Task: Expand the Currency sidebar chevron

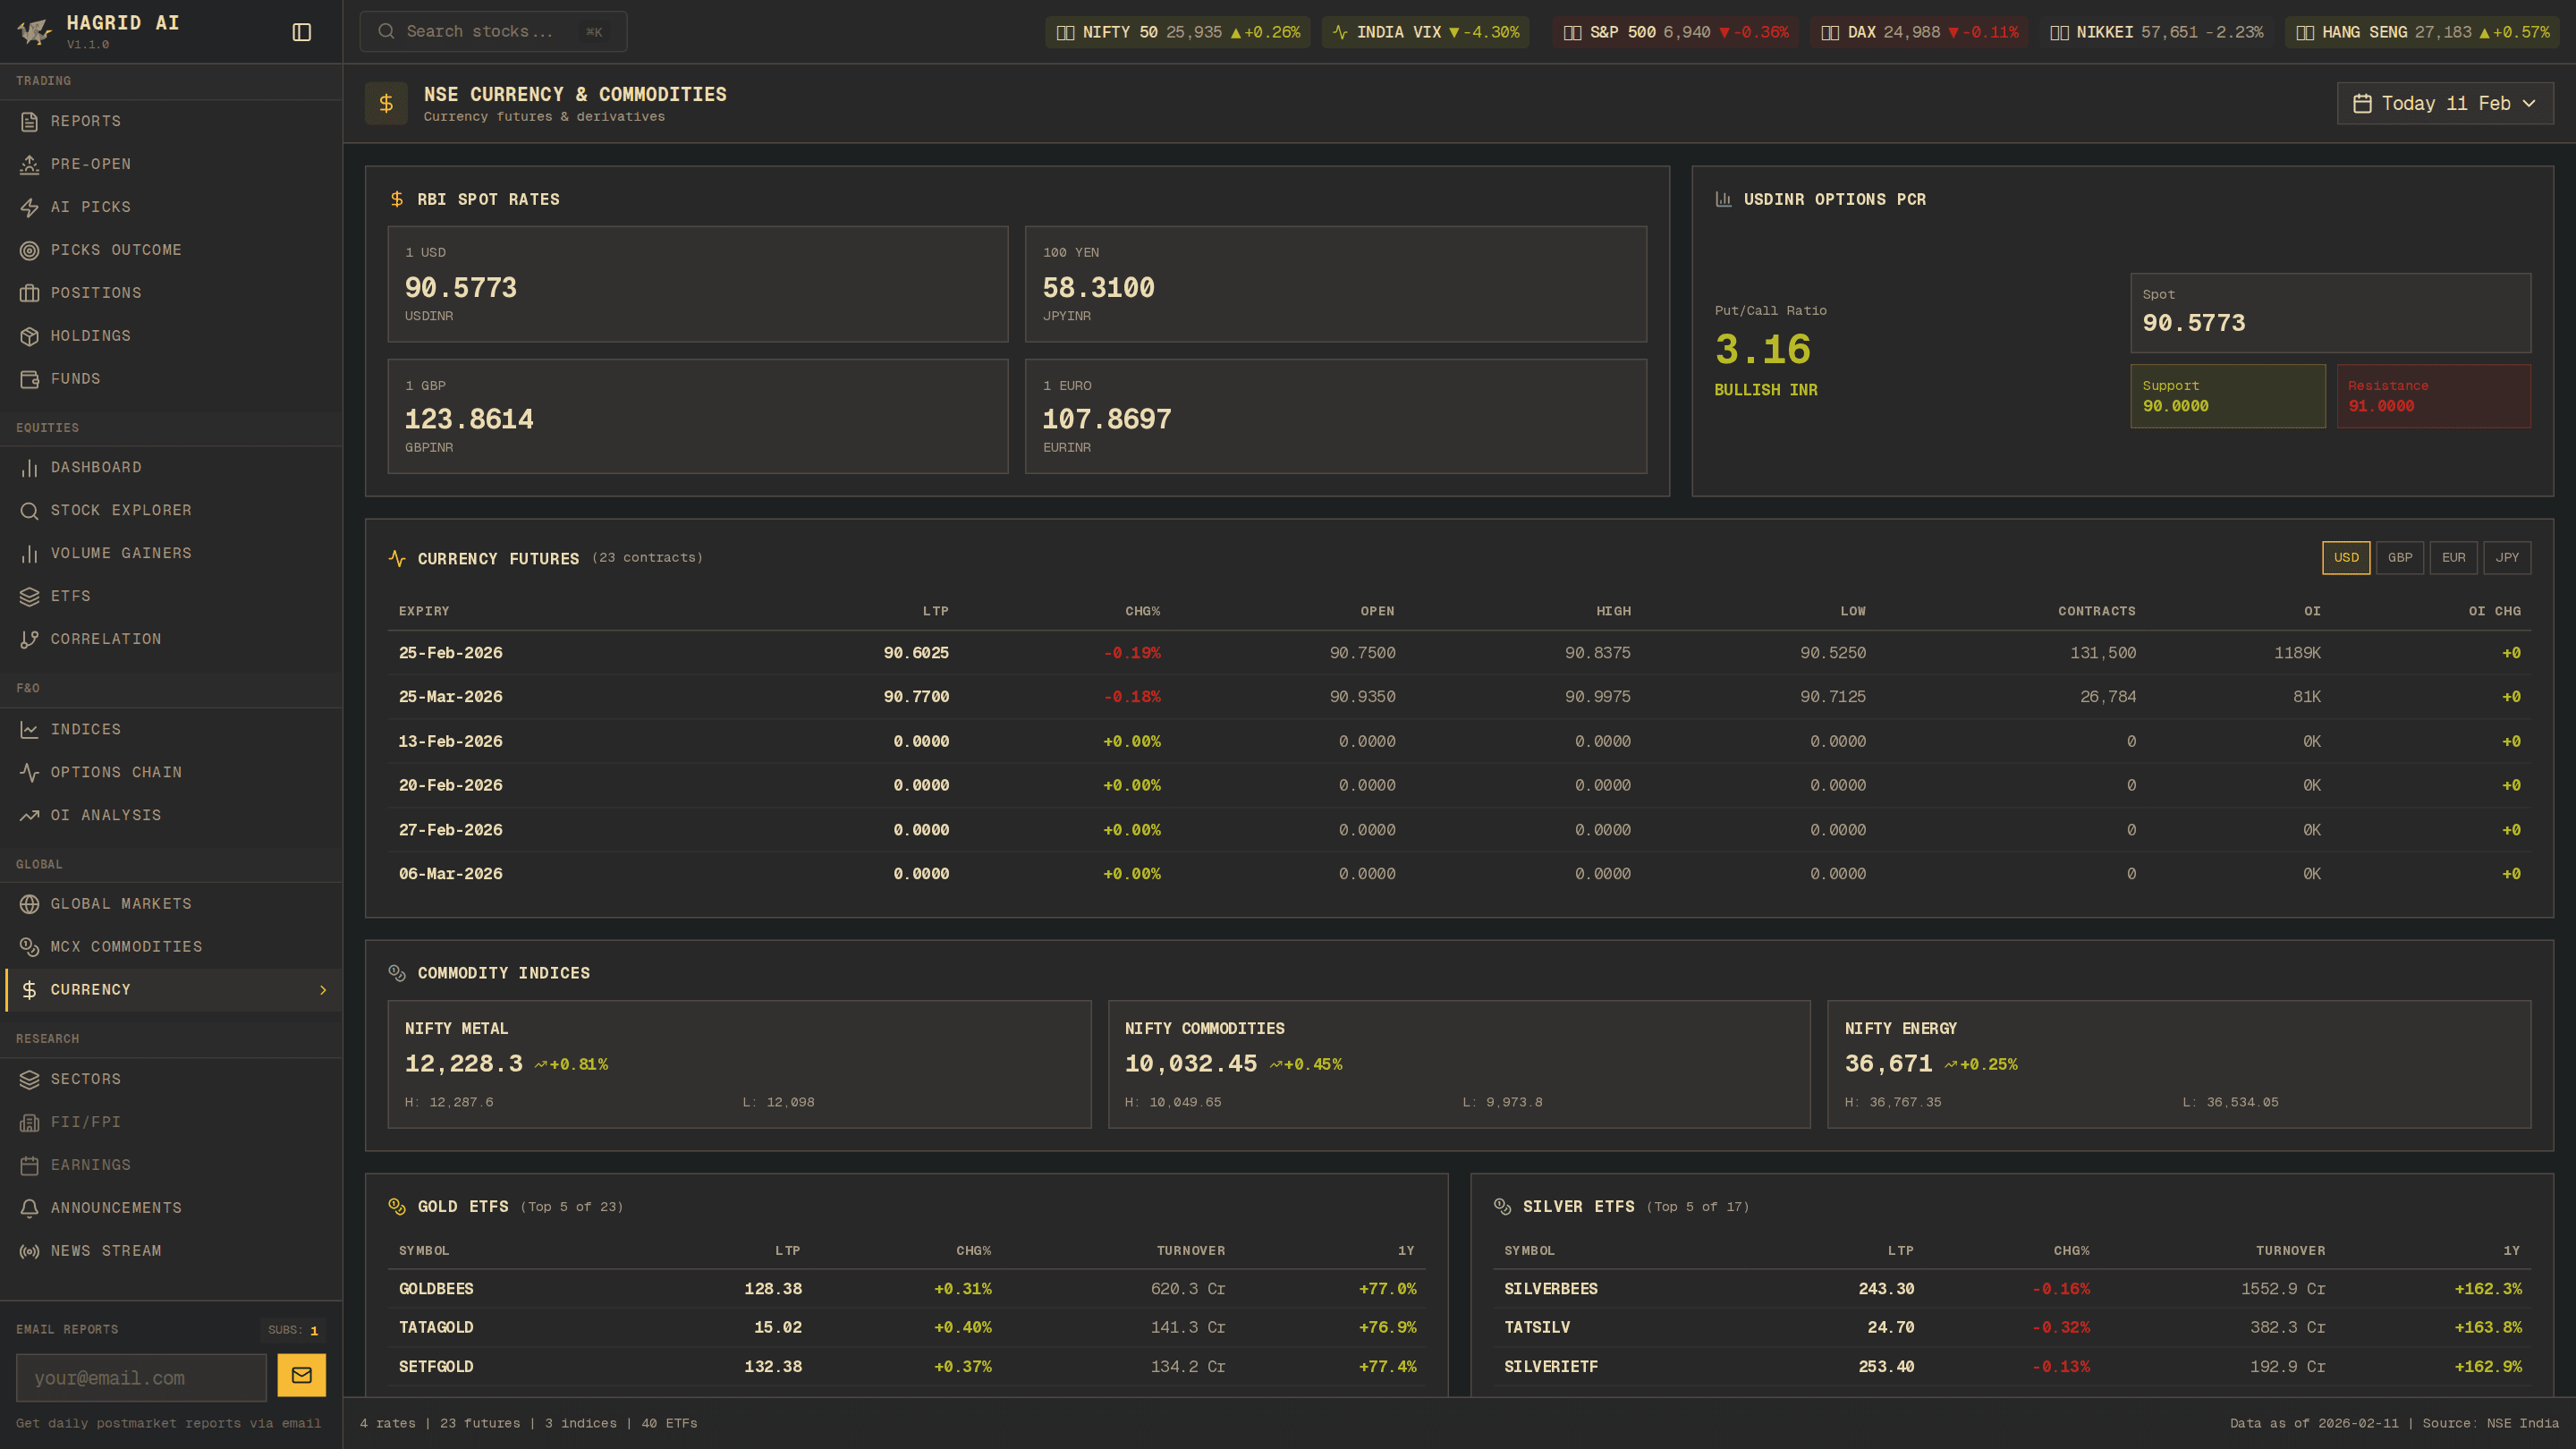Action: point(323,990)
